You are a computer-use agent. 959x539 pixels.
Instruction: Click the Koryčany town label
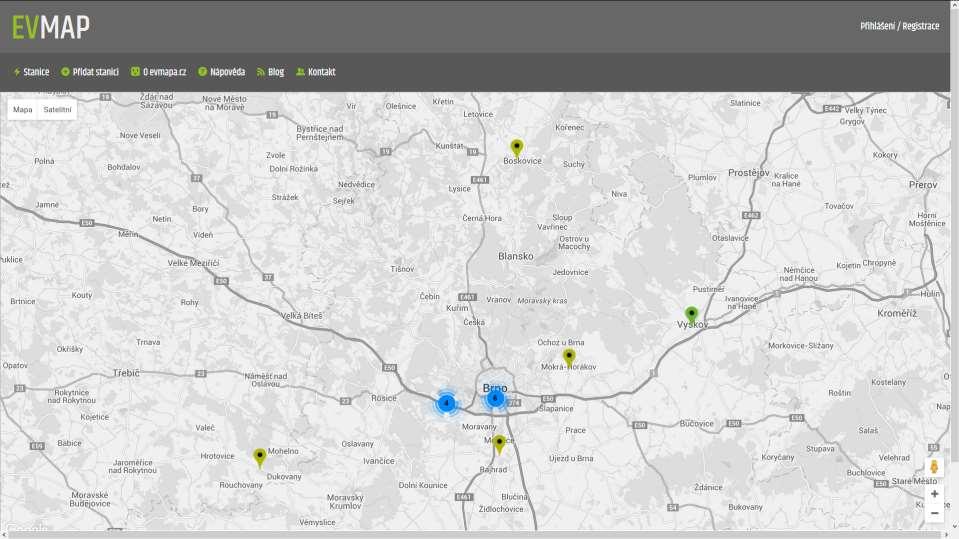coord(777,458)
